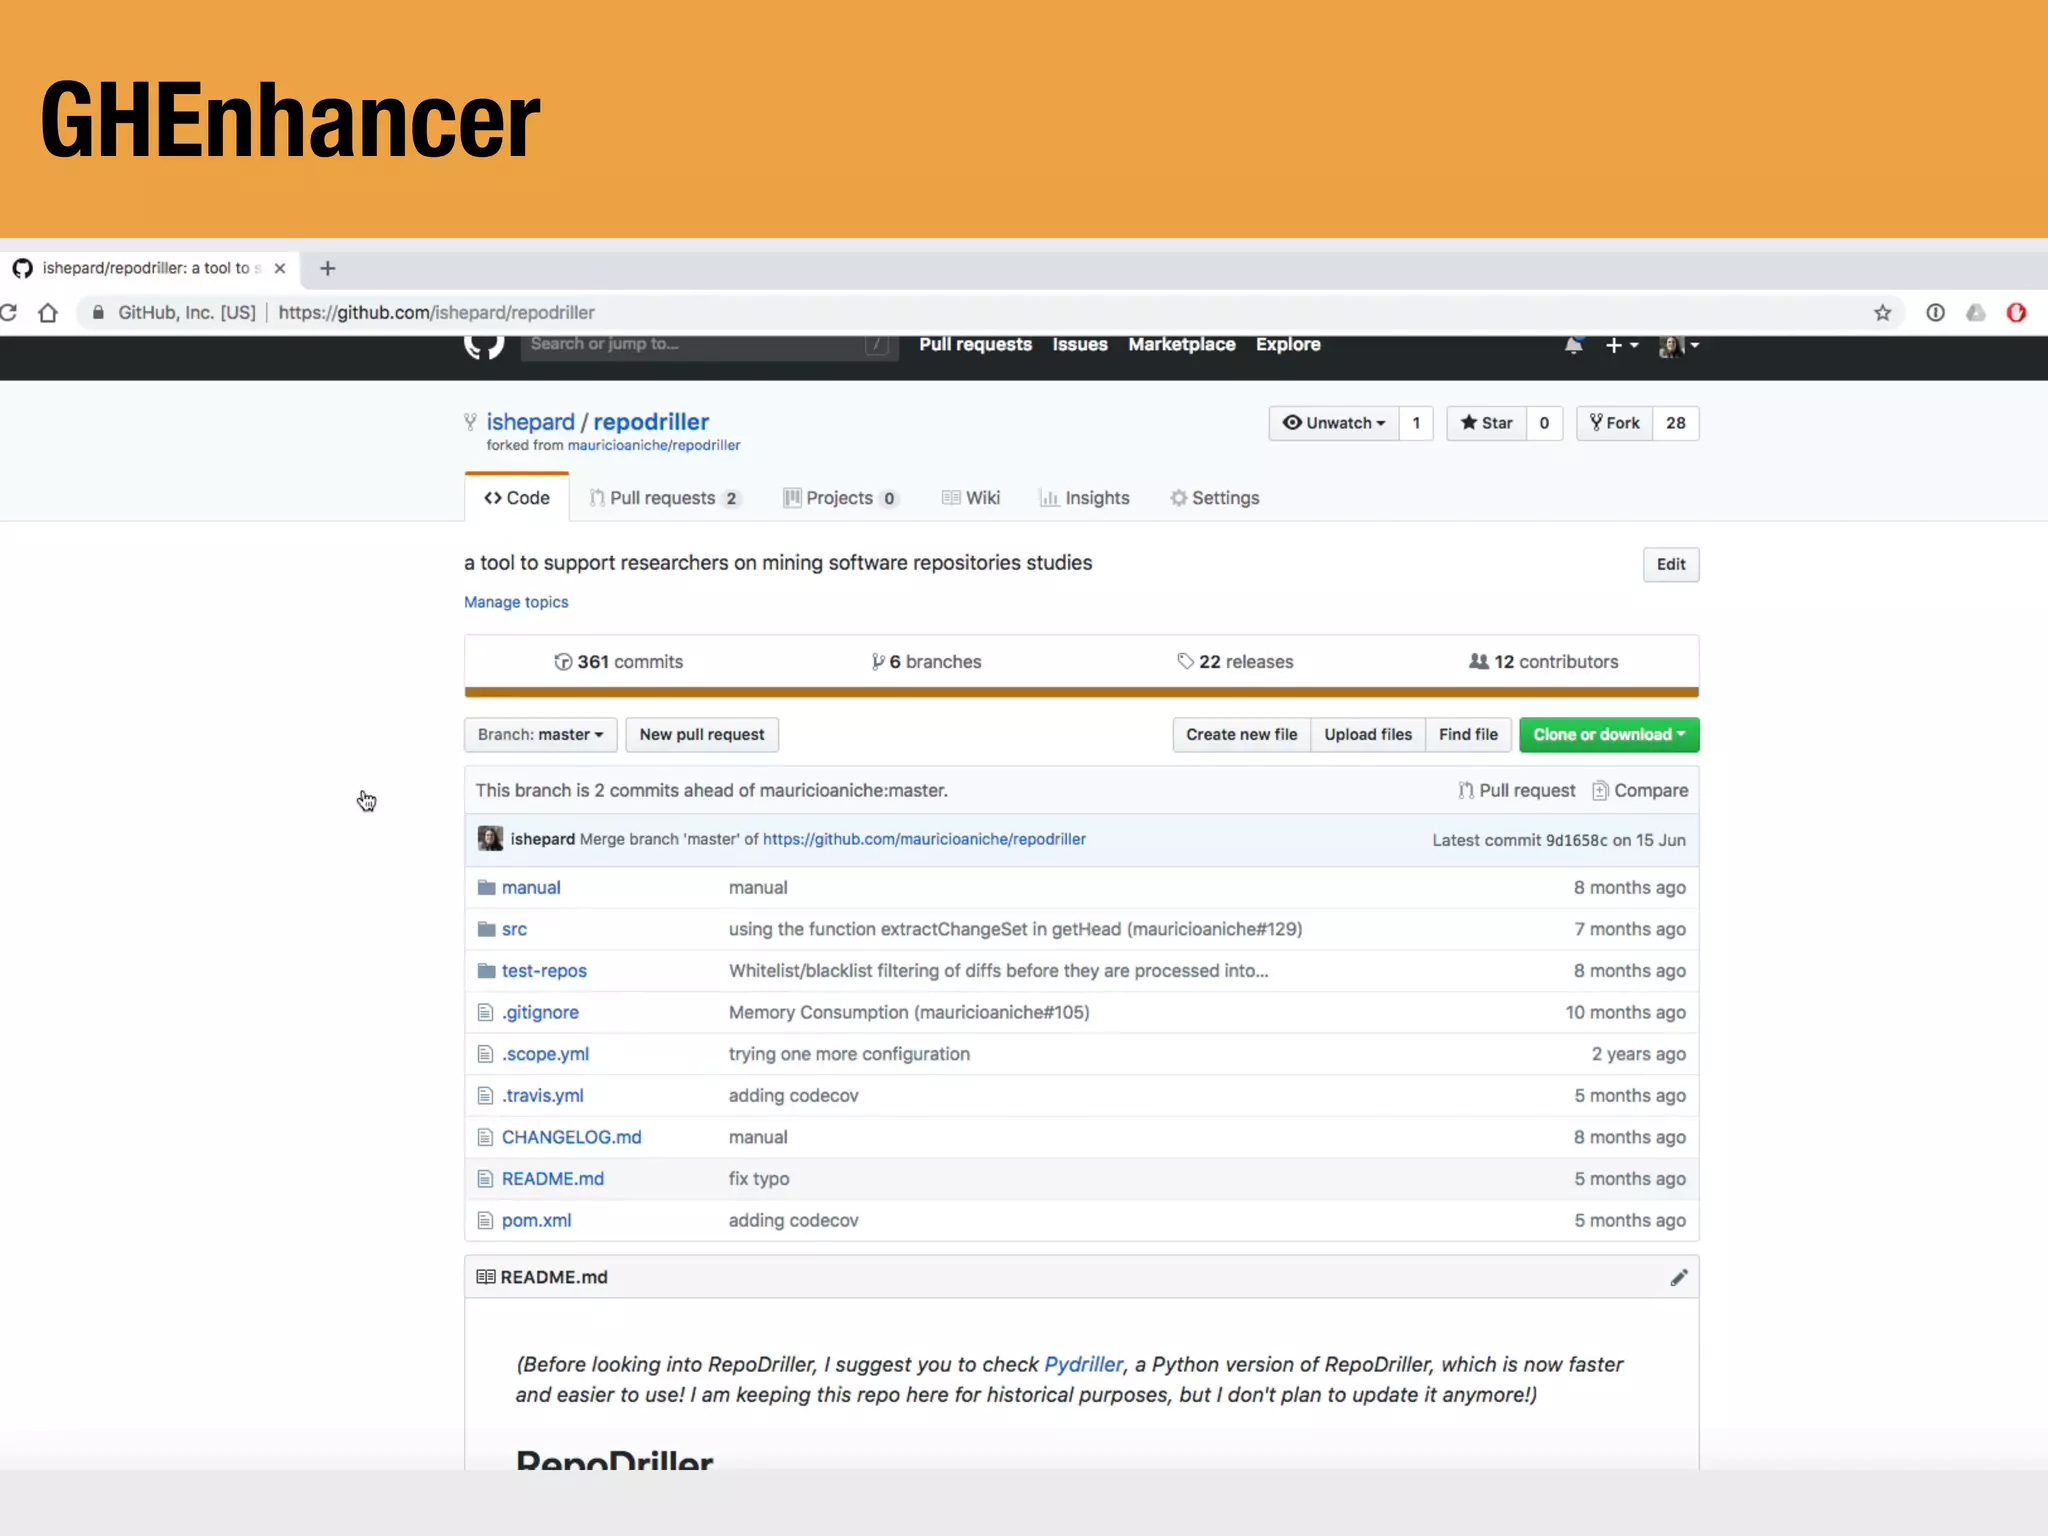The width and height of the screenshot is (2048, 1536).
Task: Open Pull requests in top navigation
Action: pos(975,344)
